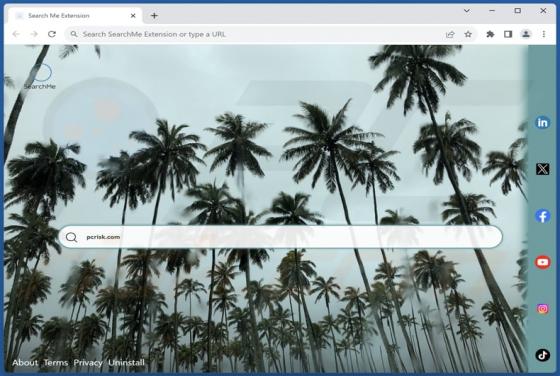Open the Terms link

click(56, 362)
